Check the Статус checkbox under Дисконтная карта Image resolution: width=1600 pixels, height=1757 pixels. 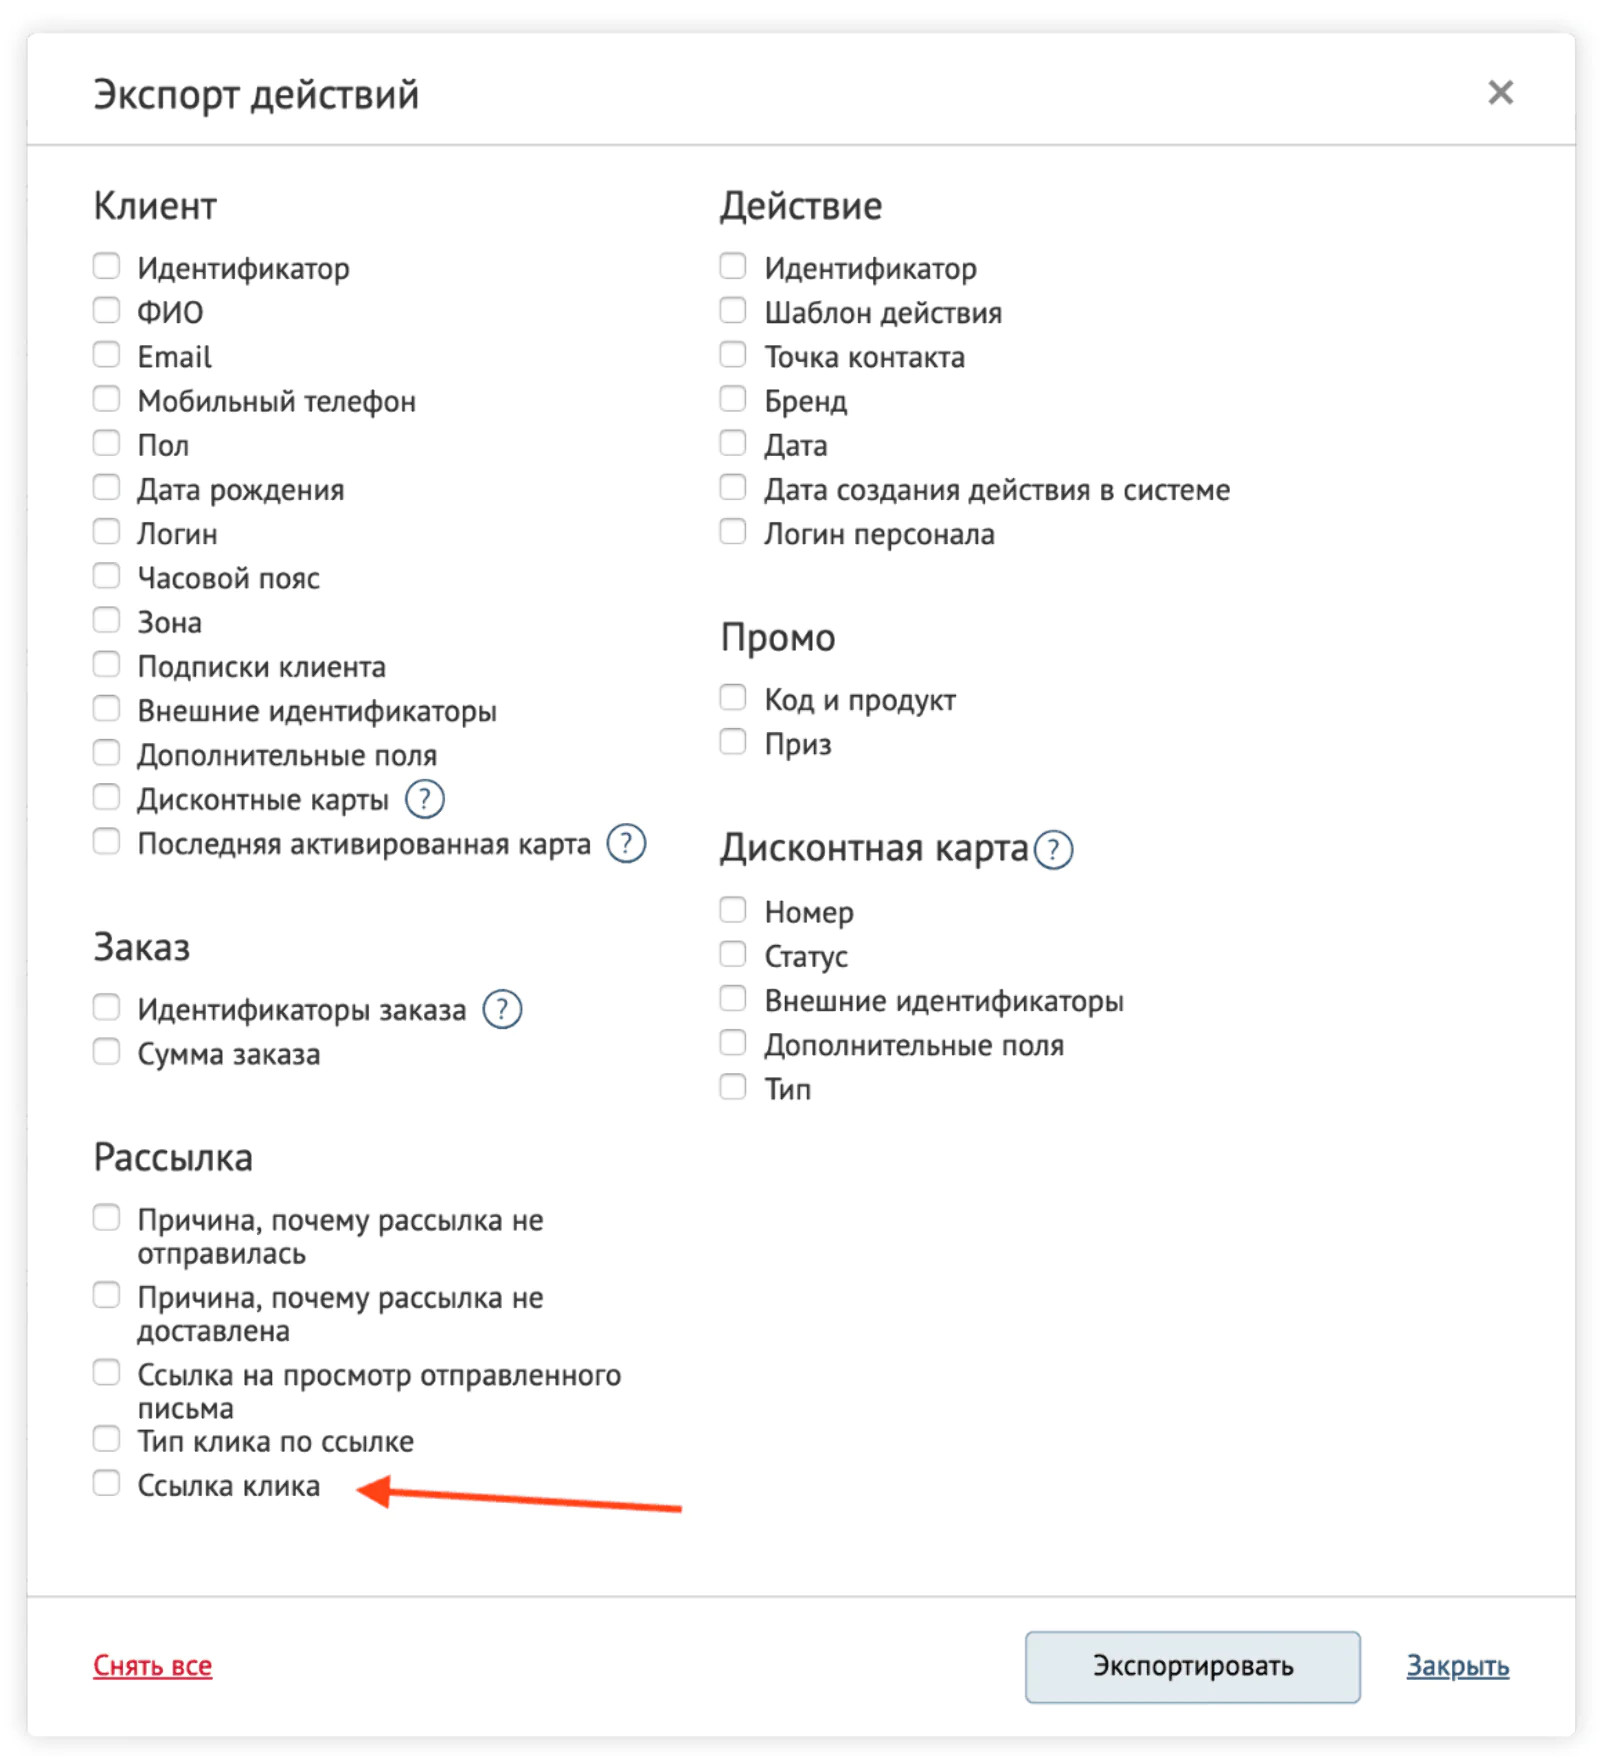point(733,954)
